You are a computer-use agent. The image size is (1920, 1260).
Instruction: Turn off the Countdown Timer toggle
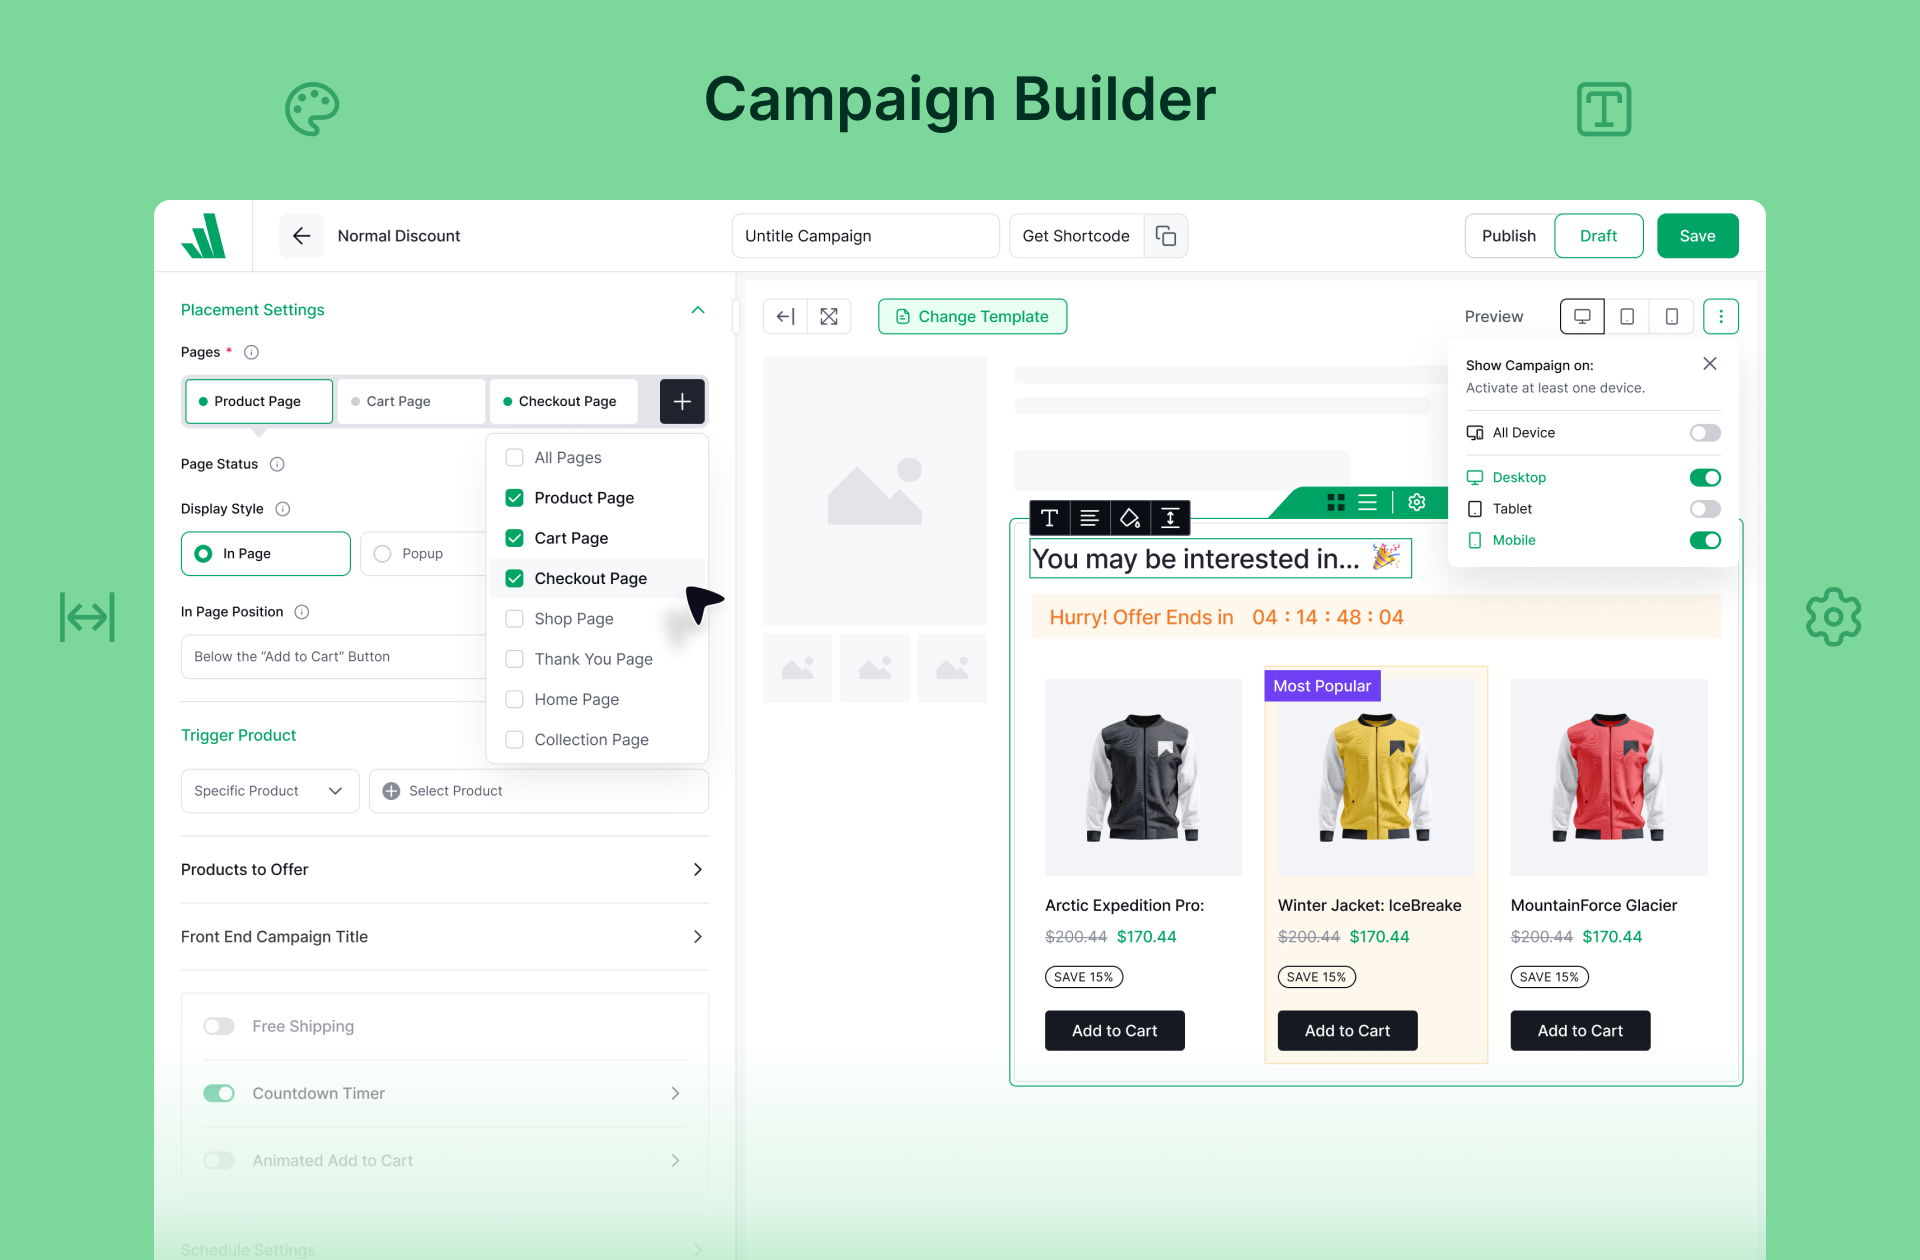[x=219, y=1093]
